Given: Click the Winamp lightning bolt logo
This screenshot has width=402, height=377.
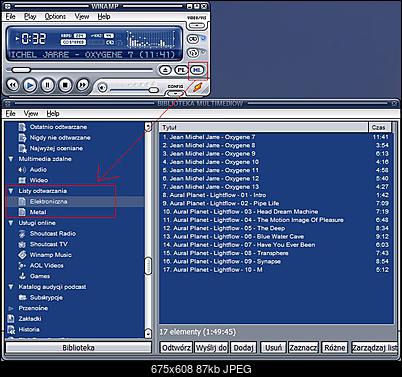Looking at the screenshot, I should point(197,87).
